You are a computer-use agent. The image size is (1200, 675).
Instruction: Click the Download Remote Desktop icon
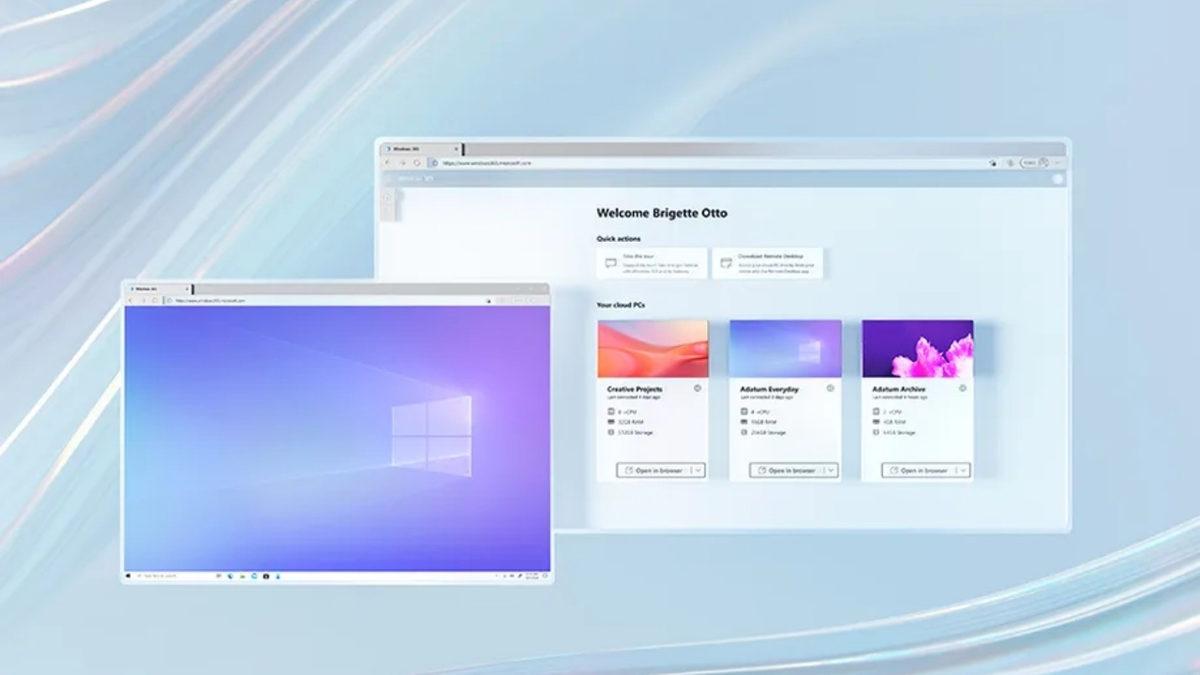click(x=725, y=260)
